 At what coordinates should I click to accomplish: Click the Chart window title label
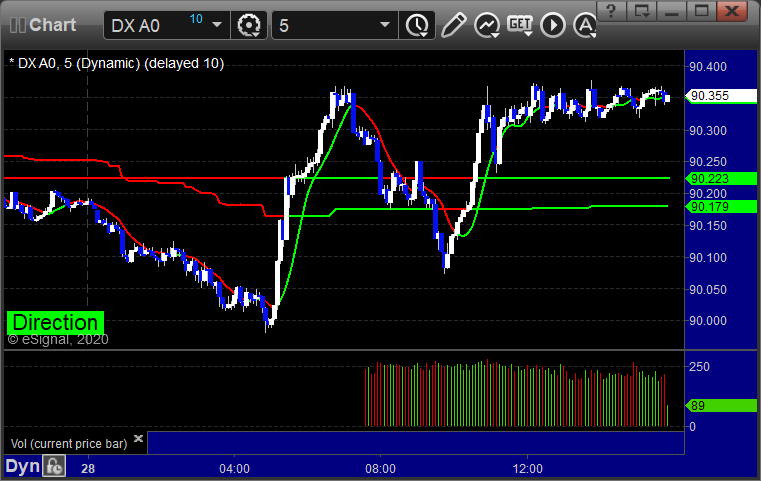[x=52, y=25]
